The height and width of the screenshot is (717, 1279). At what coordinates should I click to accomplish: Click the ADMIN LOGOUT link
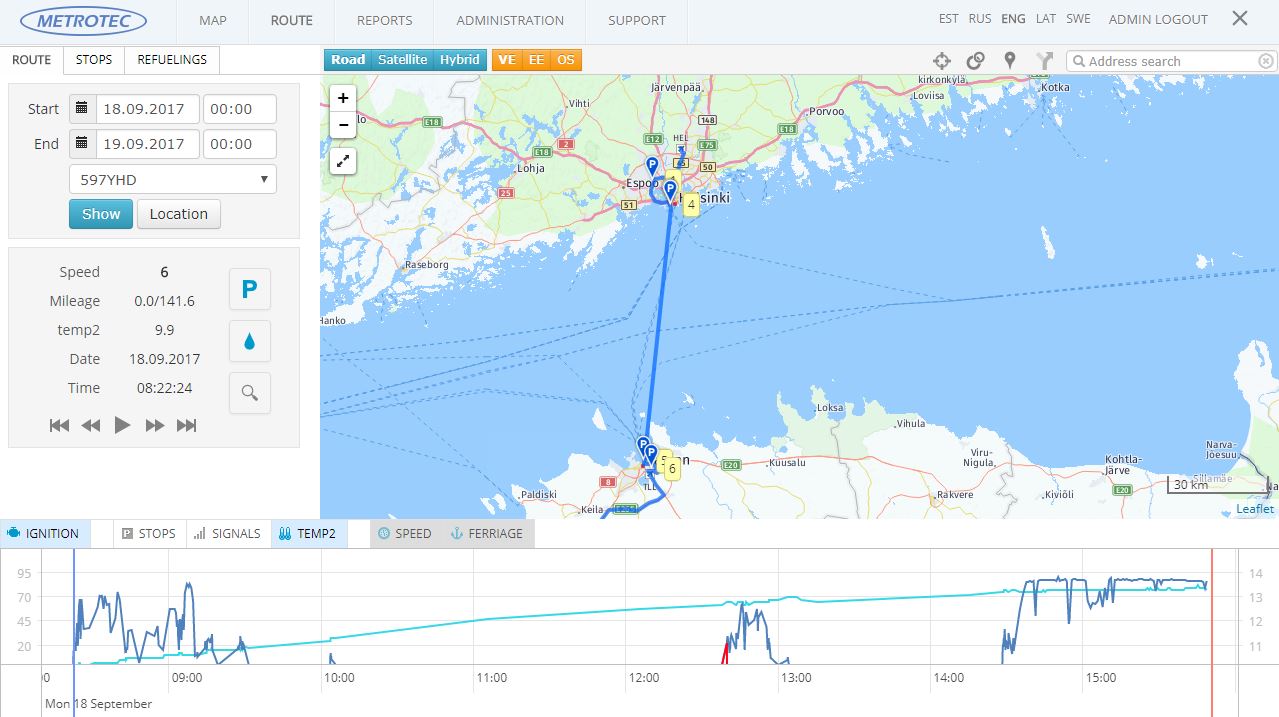coord(1158,20)
